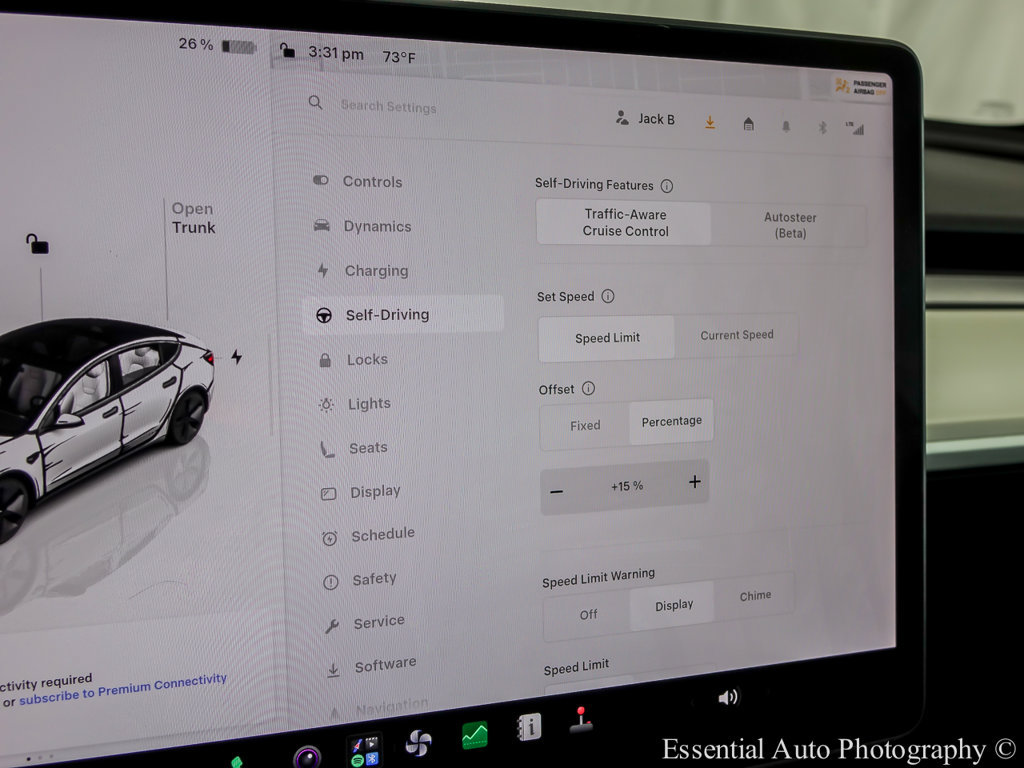Choose Fixed offset

pyautogui.click(x=585, y=426)
